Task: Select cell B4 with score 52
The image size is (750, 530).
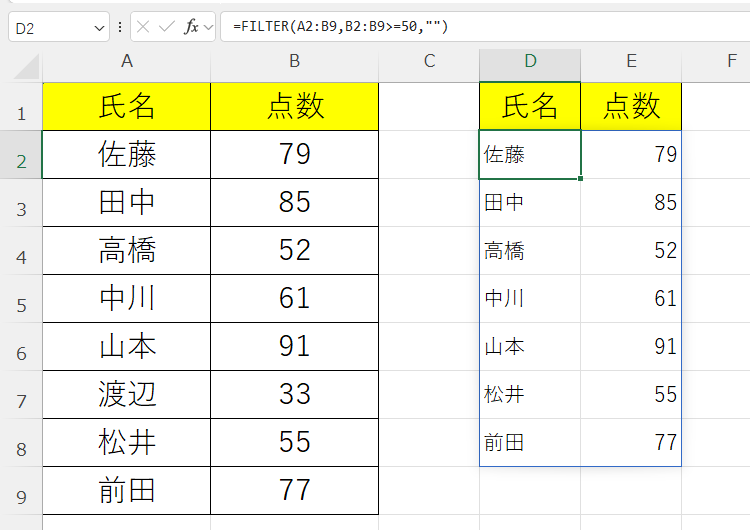Action: 295,251
